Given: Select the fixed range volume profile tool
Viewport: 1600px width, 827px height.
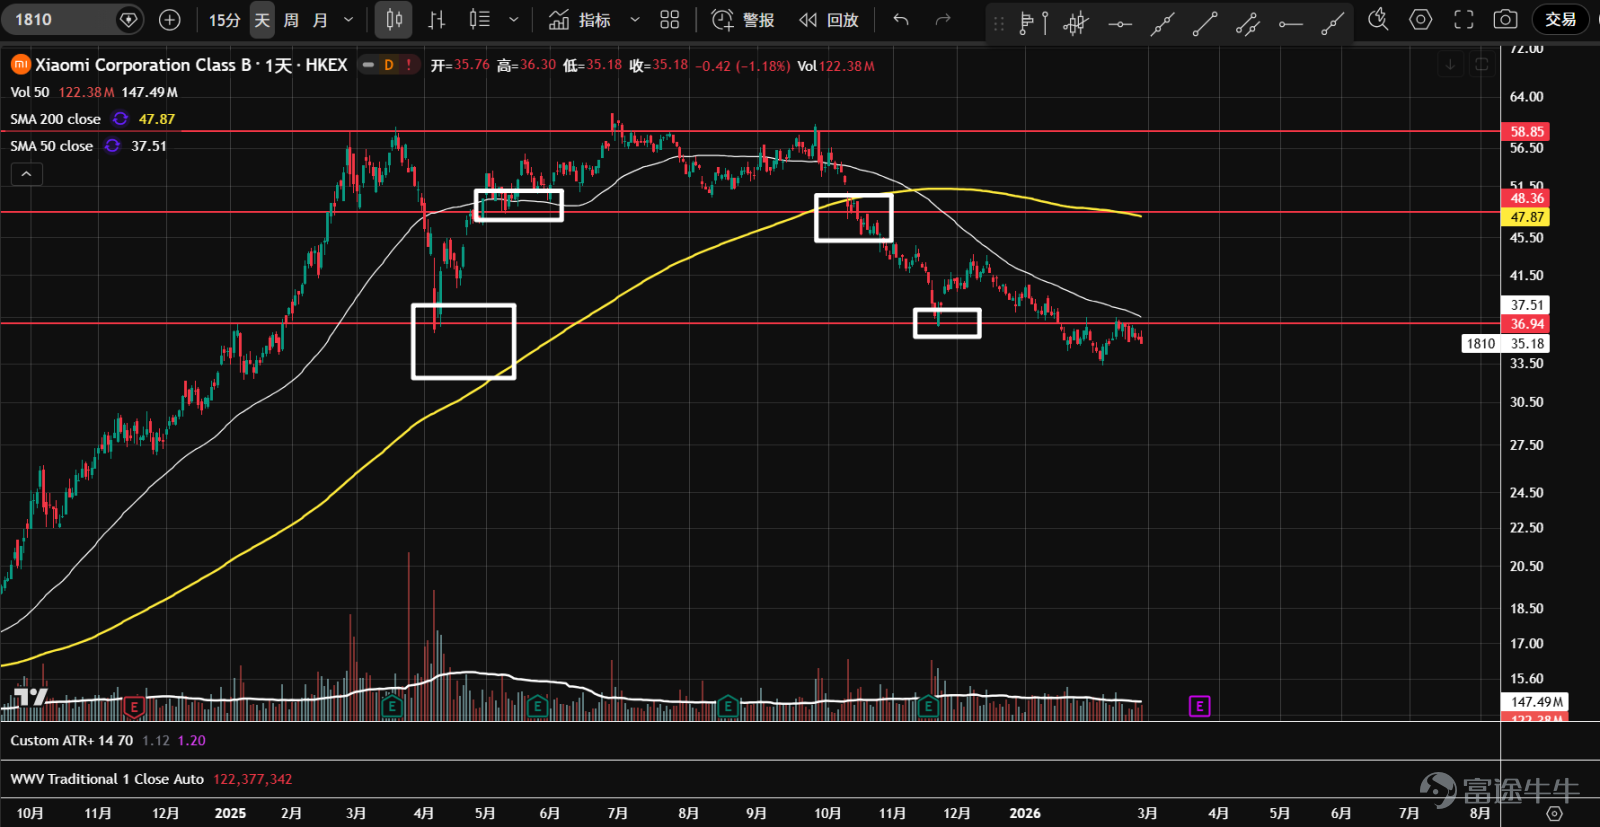Looking at the screenshot, I should tap(1033, 22).
